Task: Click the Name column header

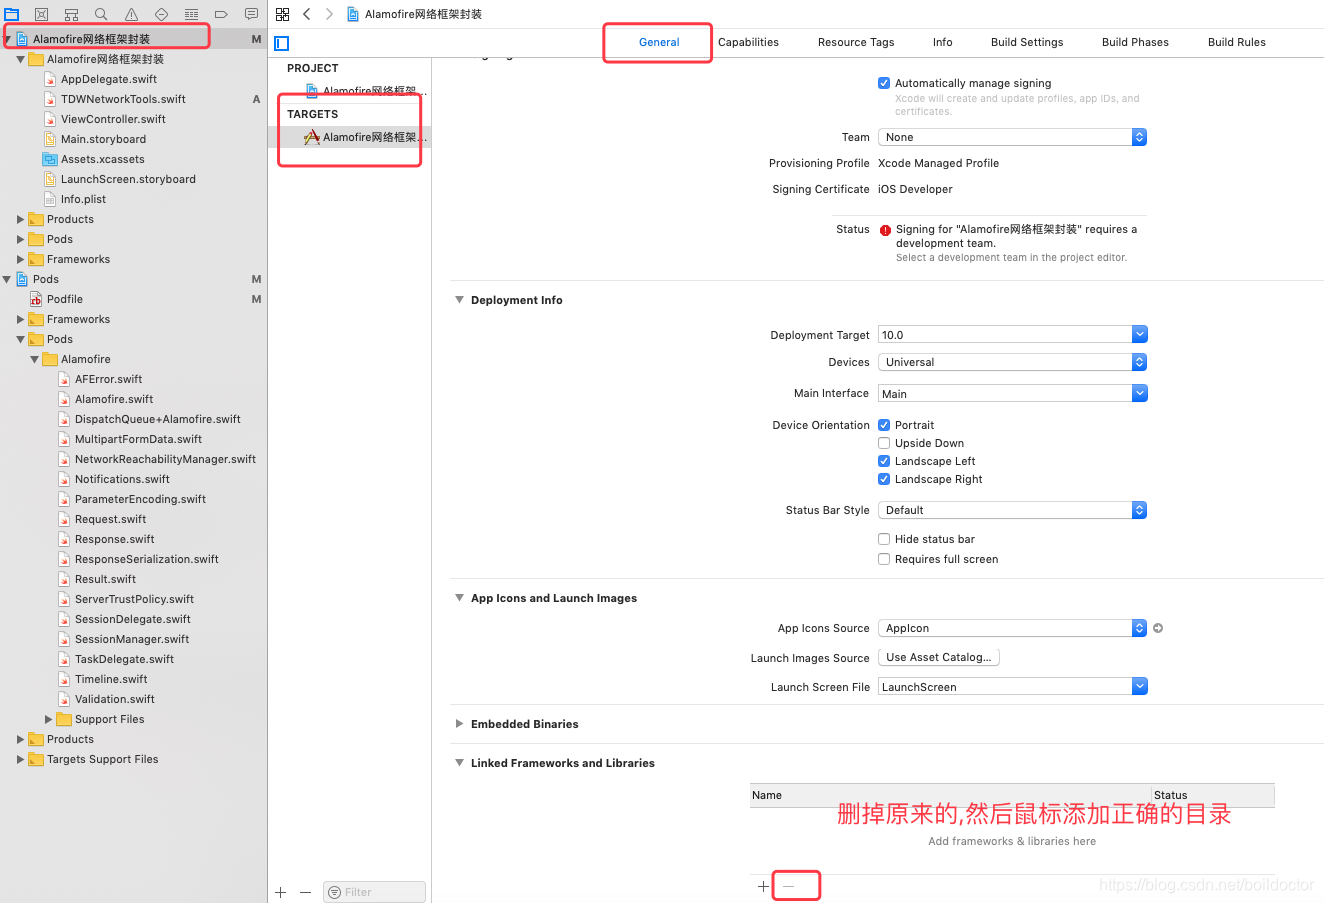Action: click(950, 795)
